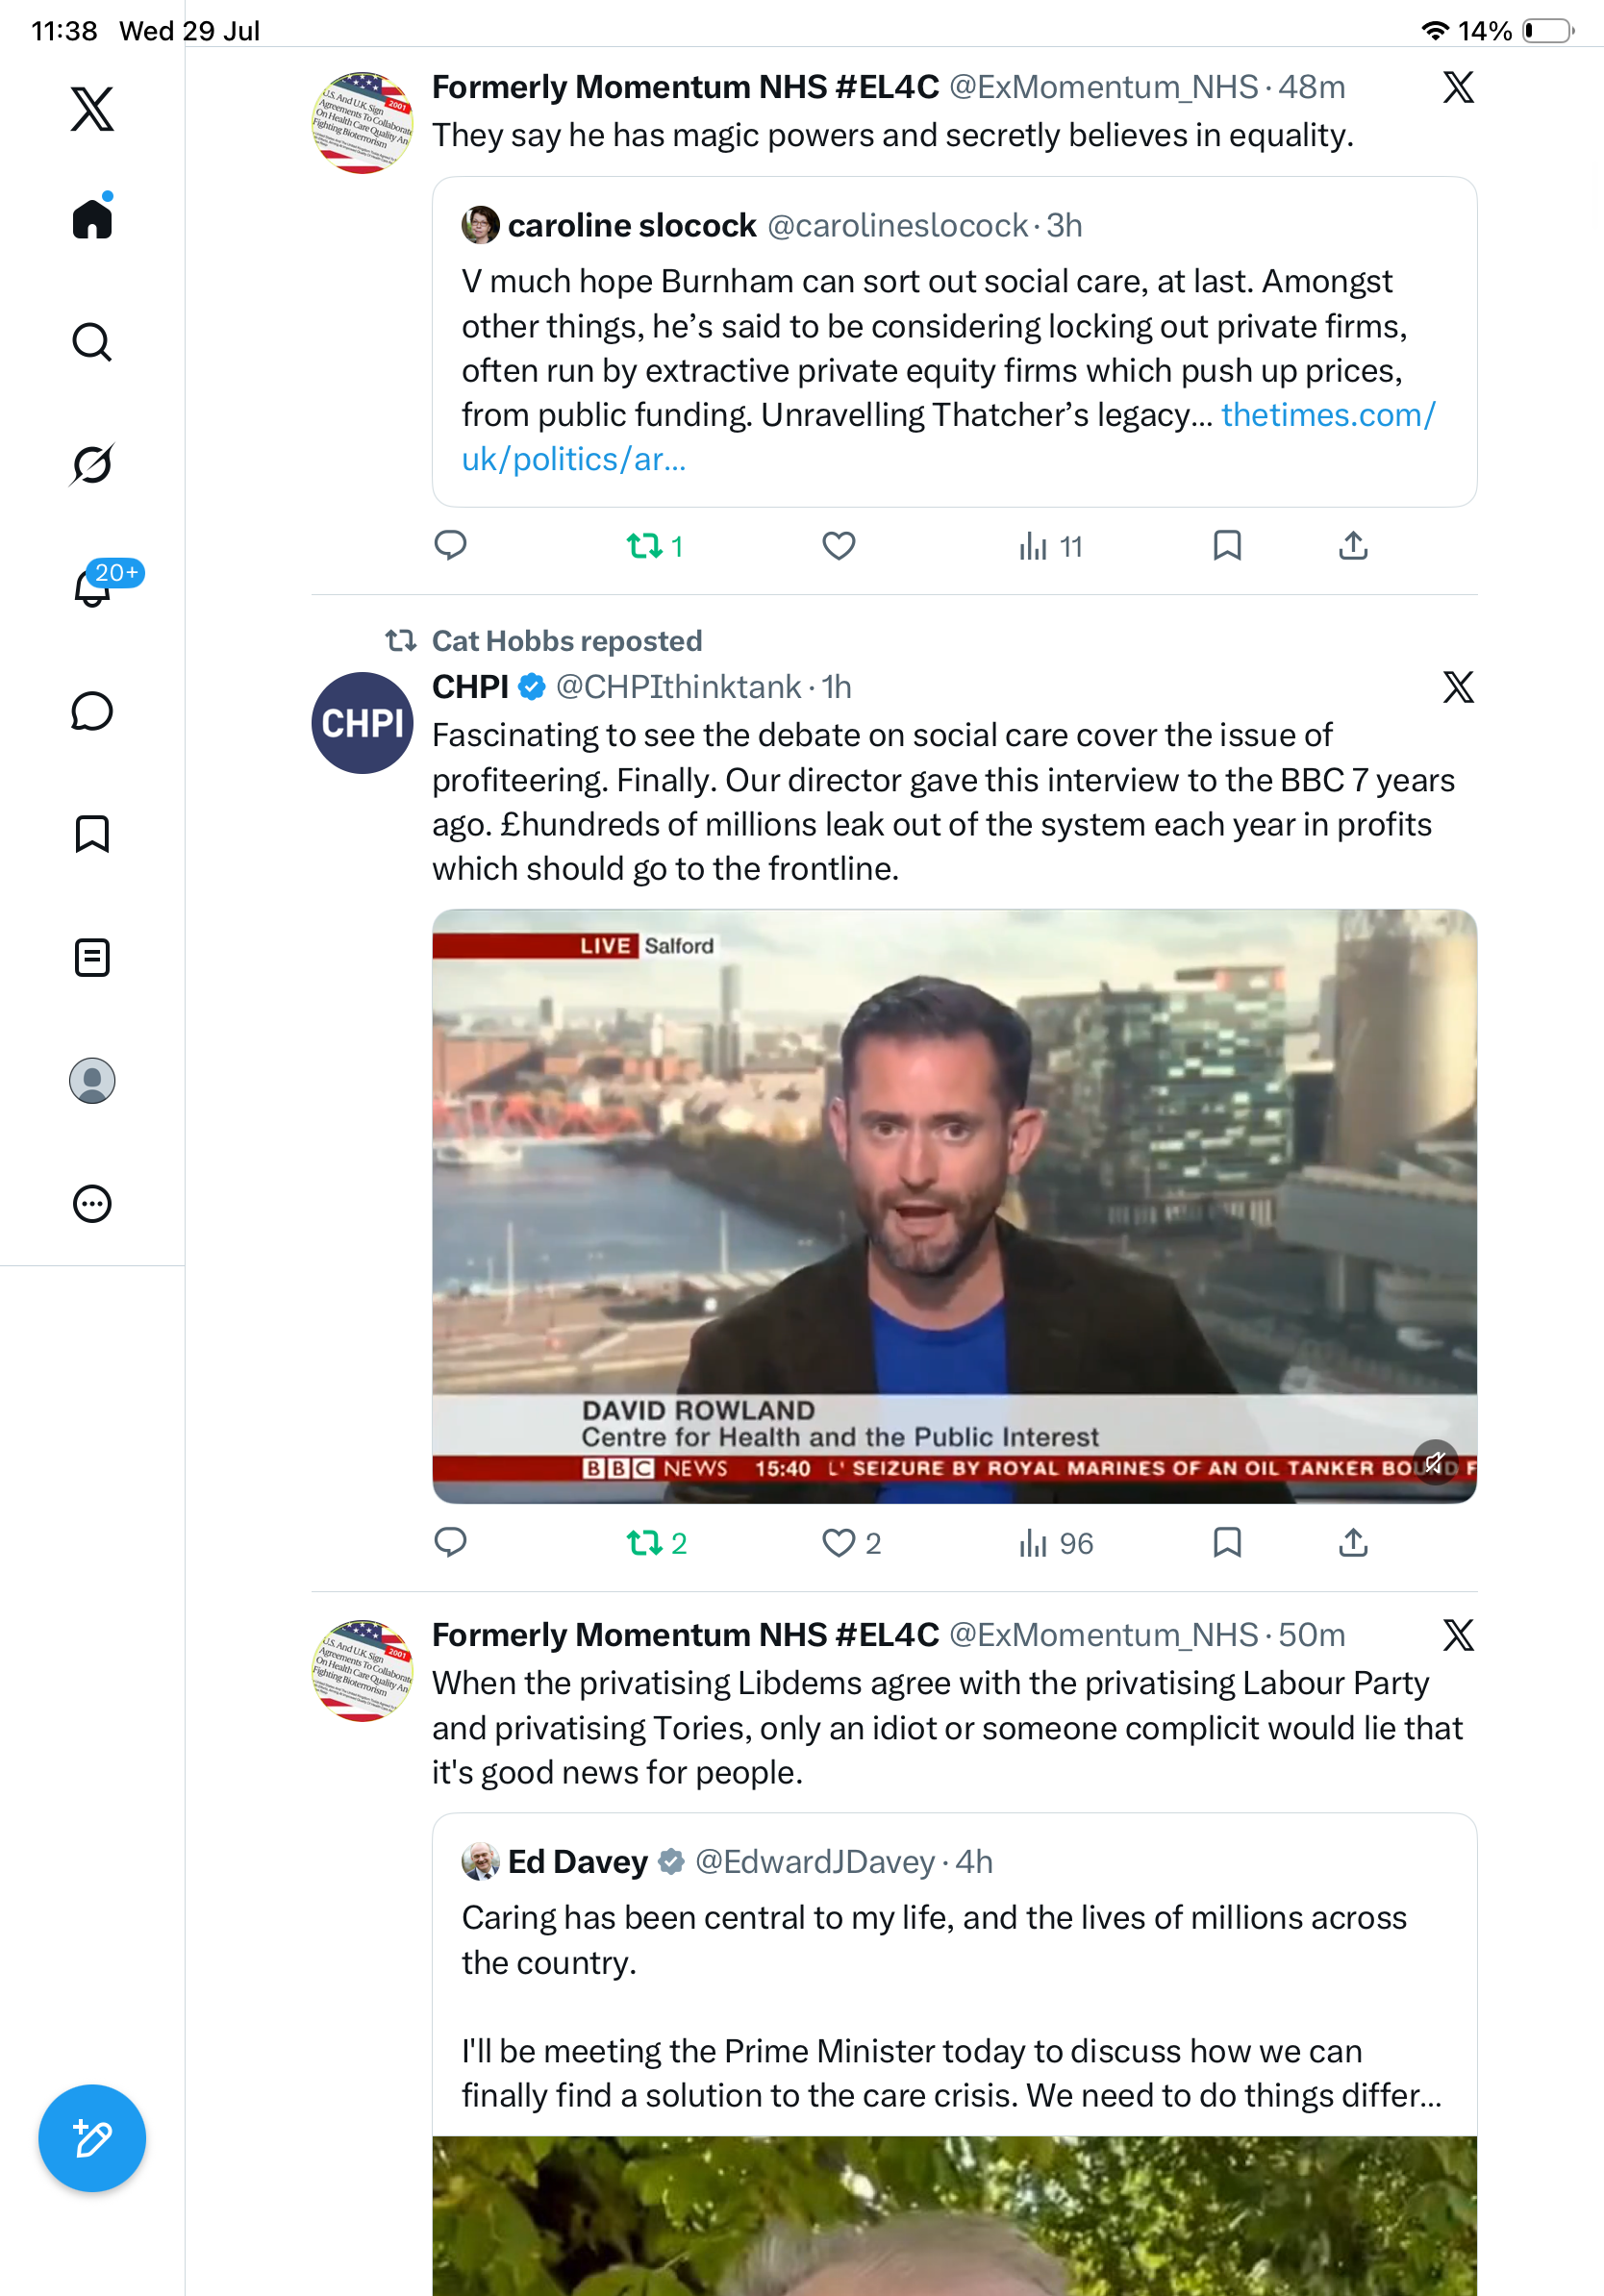Play the David Rowland BBC video thumbnail
The height and width of the screenshot is (2296, 1604).
pos(954,1205)
